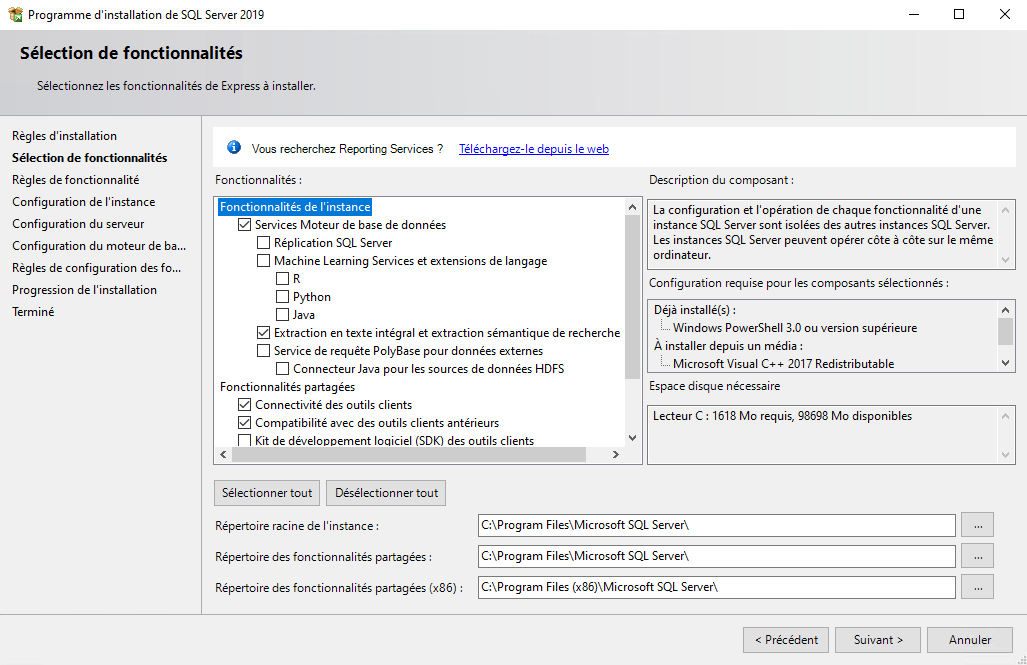Click the instance root directory path field
1027x665 pixels.
click(716, 525)
